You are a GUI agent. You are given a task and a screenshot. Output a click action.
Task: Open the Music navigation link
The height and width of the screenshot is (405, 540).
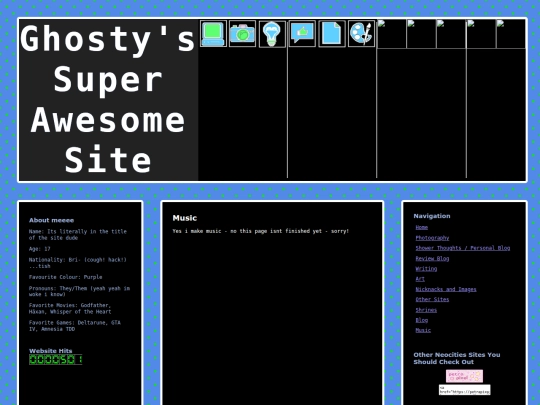tap(423, 330)
